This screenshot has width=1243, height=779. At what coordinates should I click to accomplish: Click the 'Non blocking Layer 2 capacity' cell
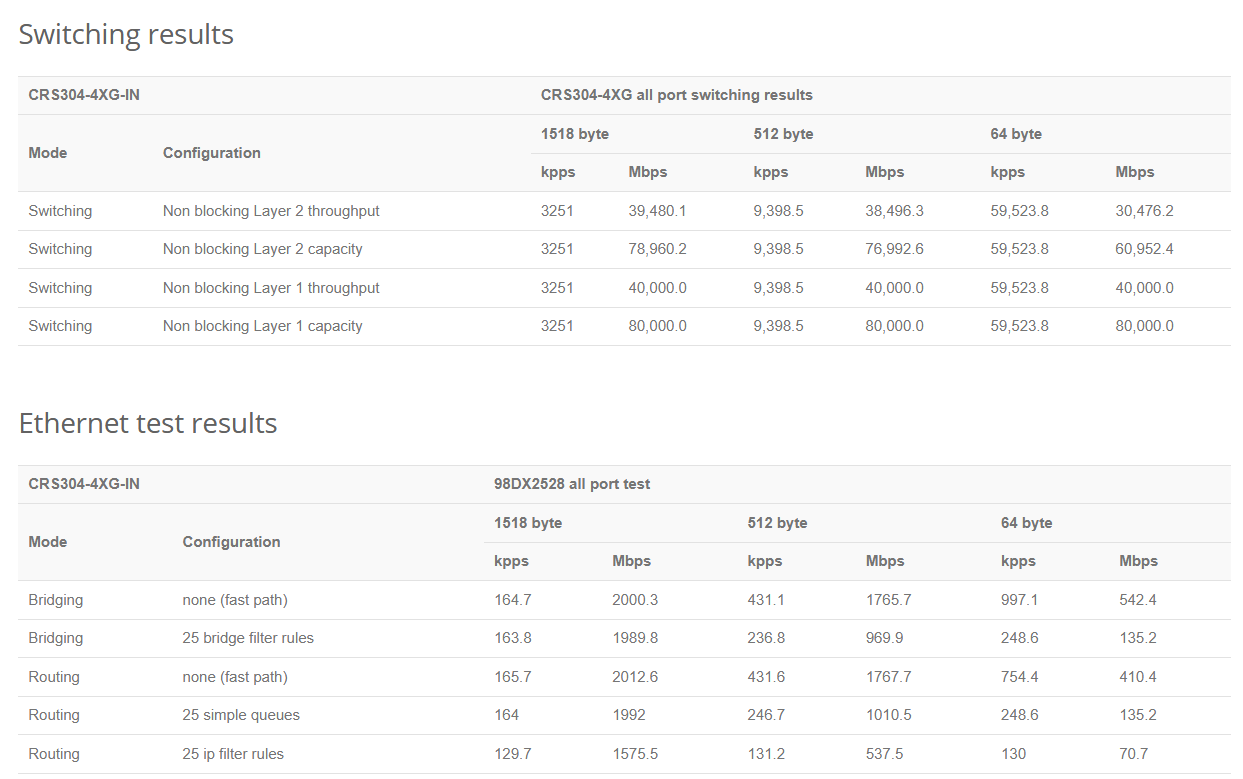(262, 250)
